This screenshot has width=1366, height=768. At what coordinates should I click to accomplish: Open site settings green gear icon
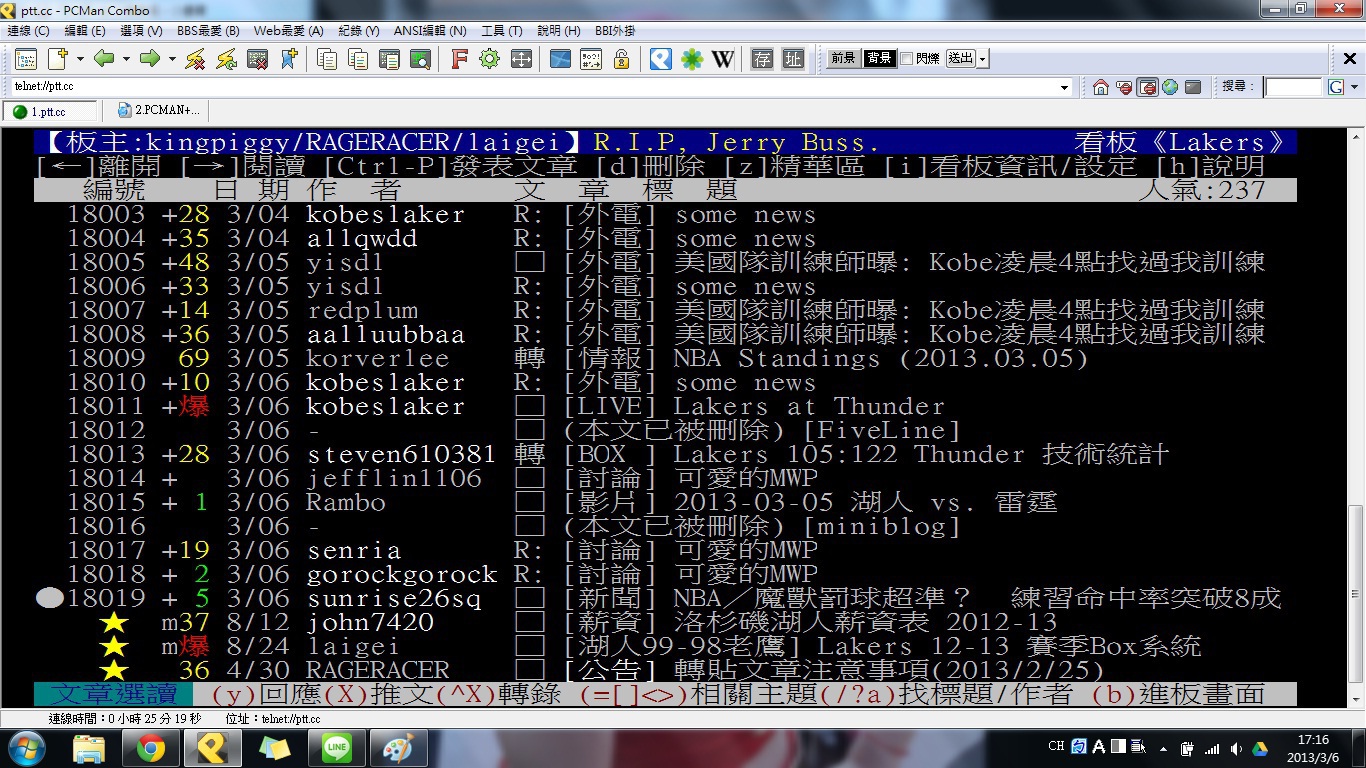(489, 59)
